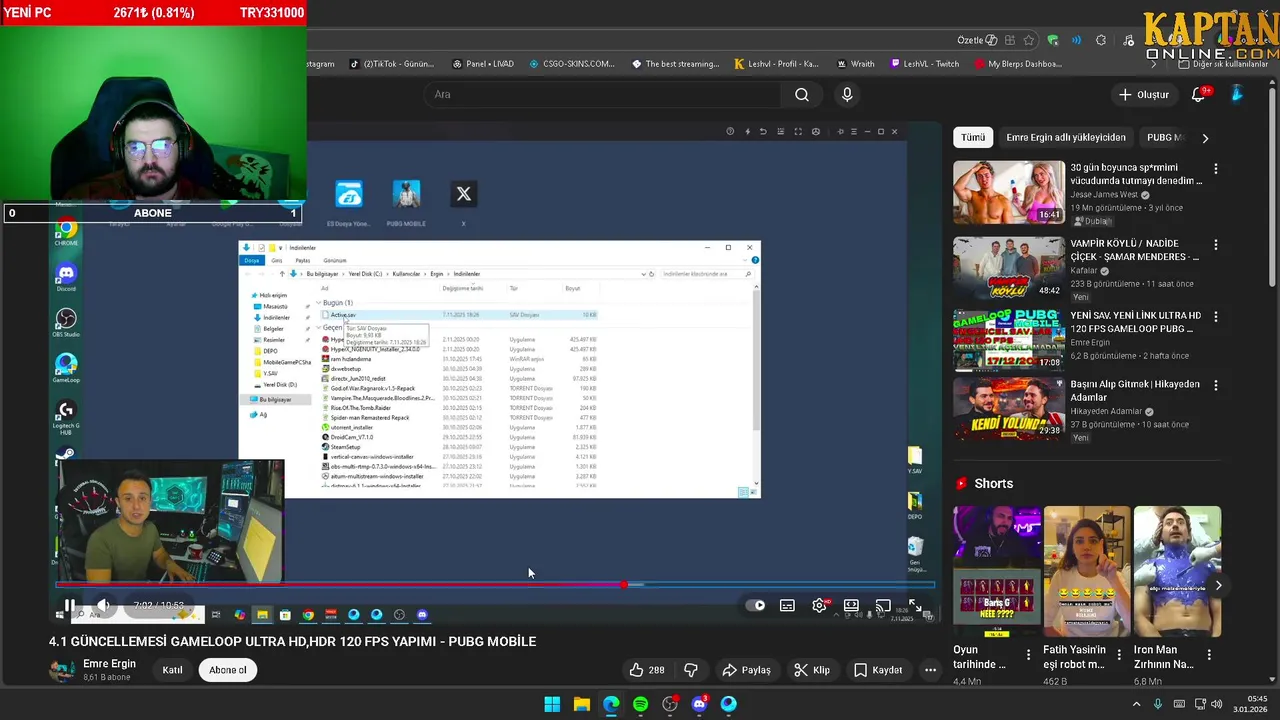Show hidden system tray icons
This screenshot has width=1280, height=720.
1136,704
